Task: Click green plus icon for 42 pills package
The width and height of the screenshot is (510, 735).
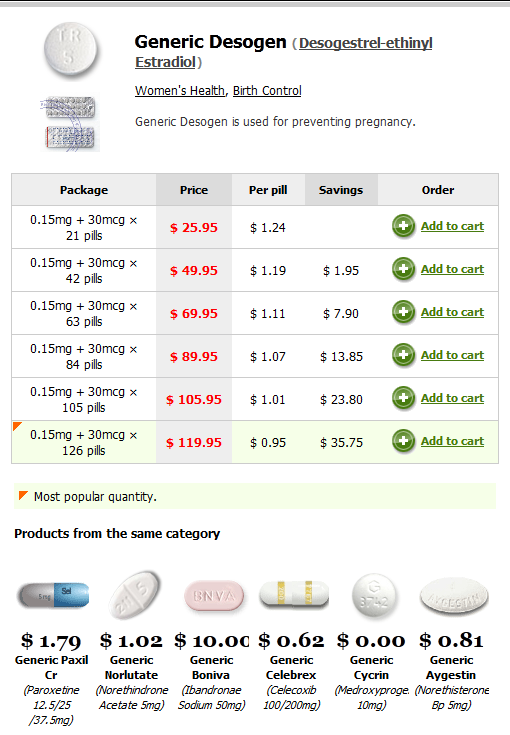Action: (x=403, y=269)
